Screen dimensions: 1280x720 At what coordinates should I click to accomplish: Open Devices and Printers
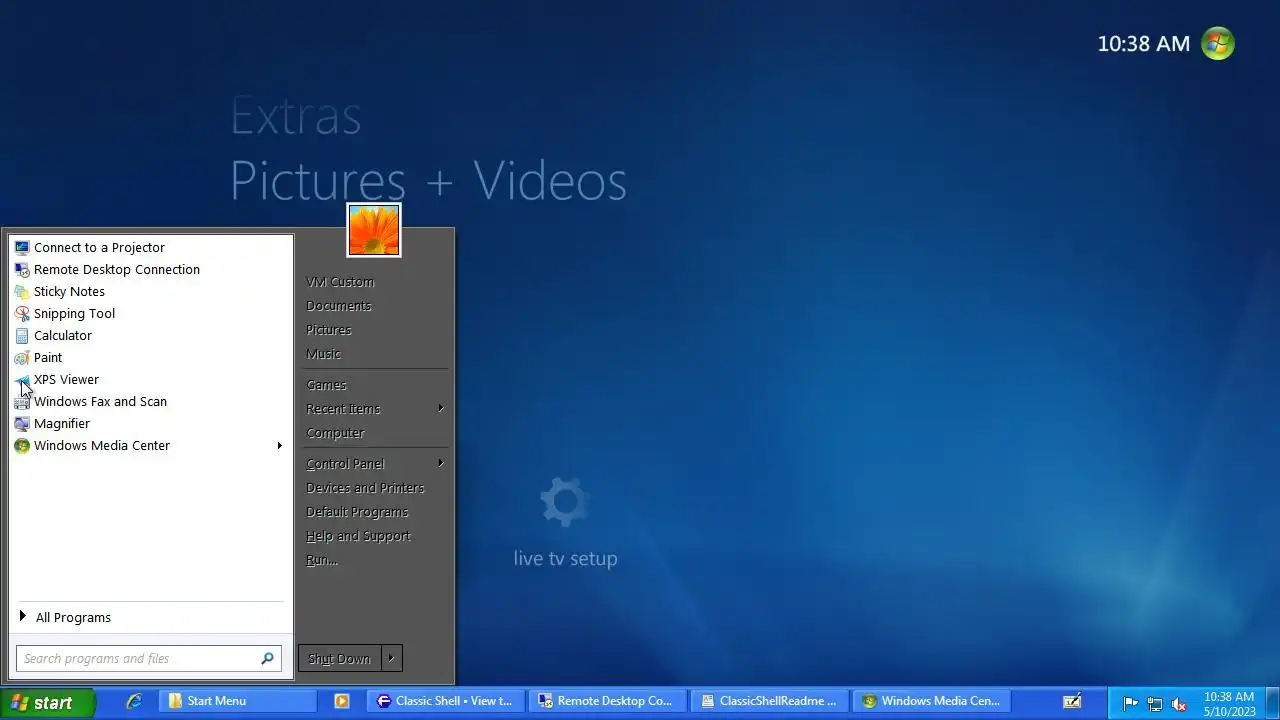[365, 488]
